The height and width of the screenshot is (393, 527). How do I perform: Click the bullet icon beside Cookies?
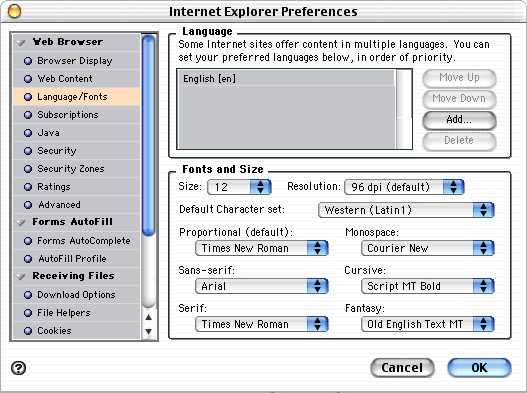[x=28, y=331]
